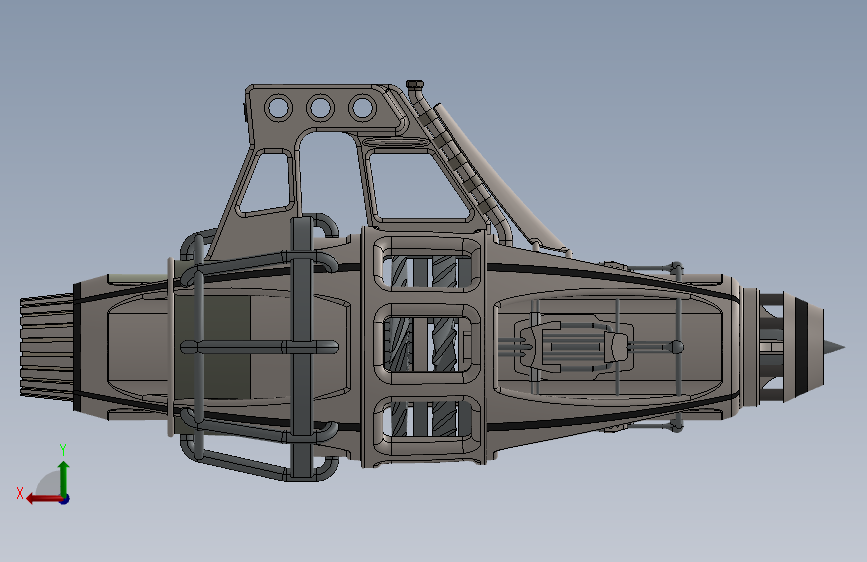Select the middle circular hole in mounting bracket
Image resolution: width=867 pixels, height=562 pixels.
(x=320, y=107)
